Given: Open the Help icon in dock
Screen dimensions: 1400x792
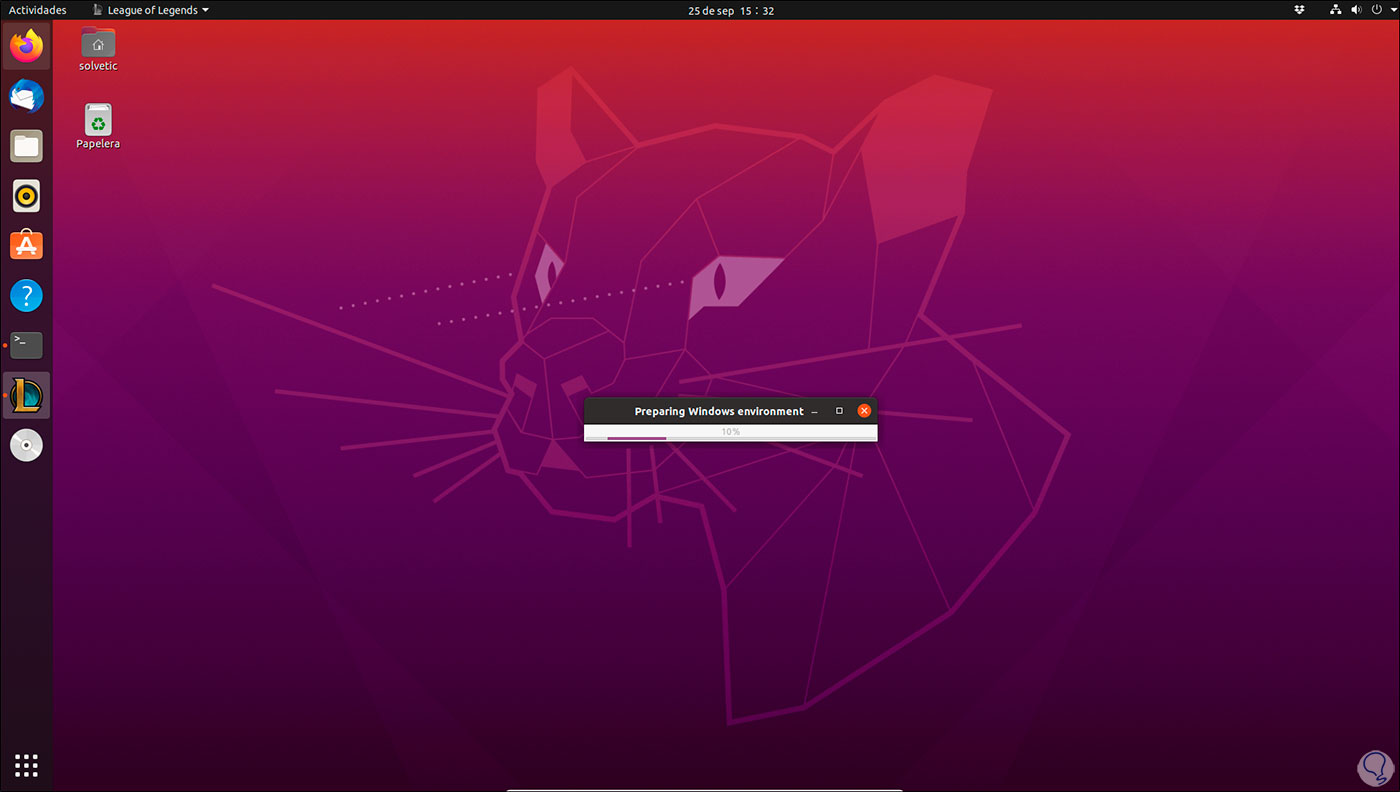Looking at the screenshot, I should coord(27,296).
